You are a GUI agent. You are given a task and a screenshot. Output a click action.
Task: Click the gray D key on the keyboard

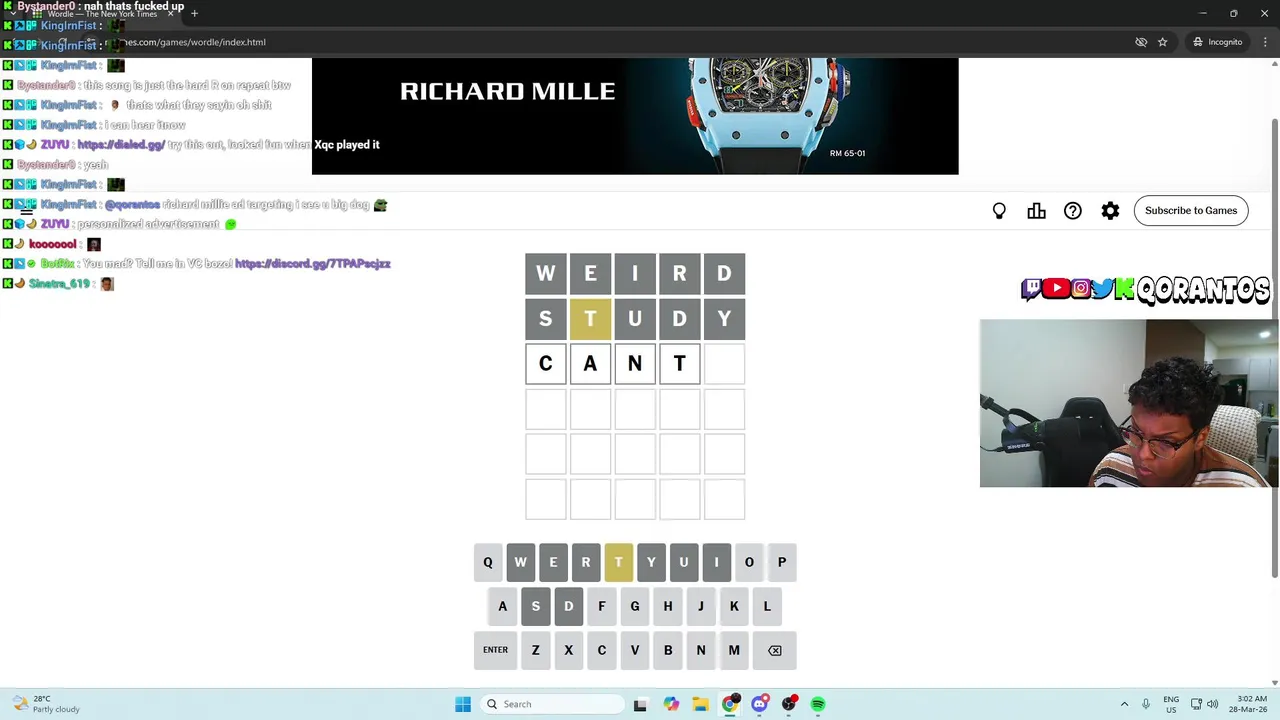[x=568, y=606]
